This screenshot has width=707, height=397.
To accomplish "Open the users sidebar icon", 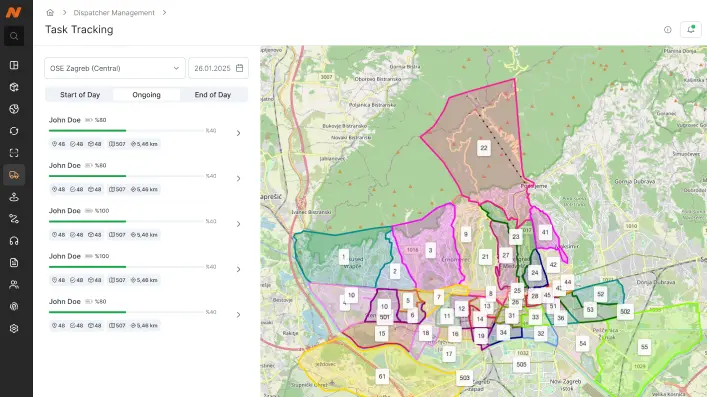I will point(14,285).
